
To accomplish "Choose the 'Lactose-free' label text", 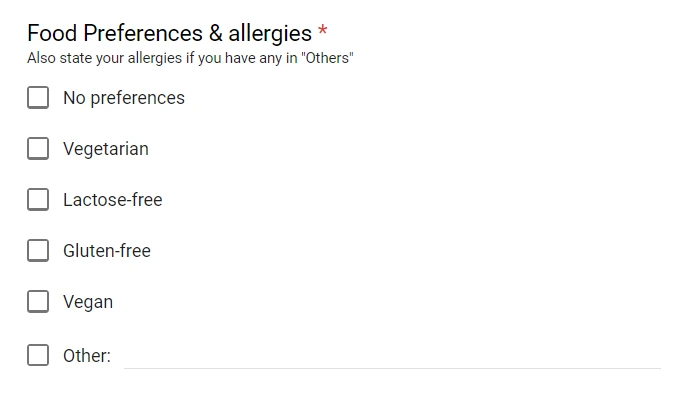I will click(x=113, y=200).
